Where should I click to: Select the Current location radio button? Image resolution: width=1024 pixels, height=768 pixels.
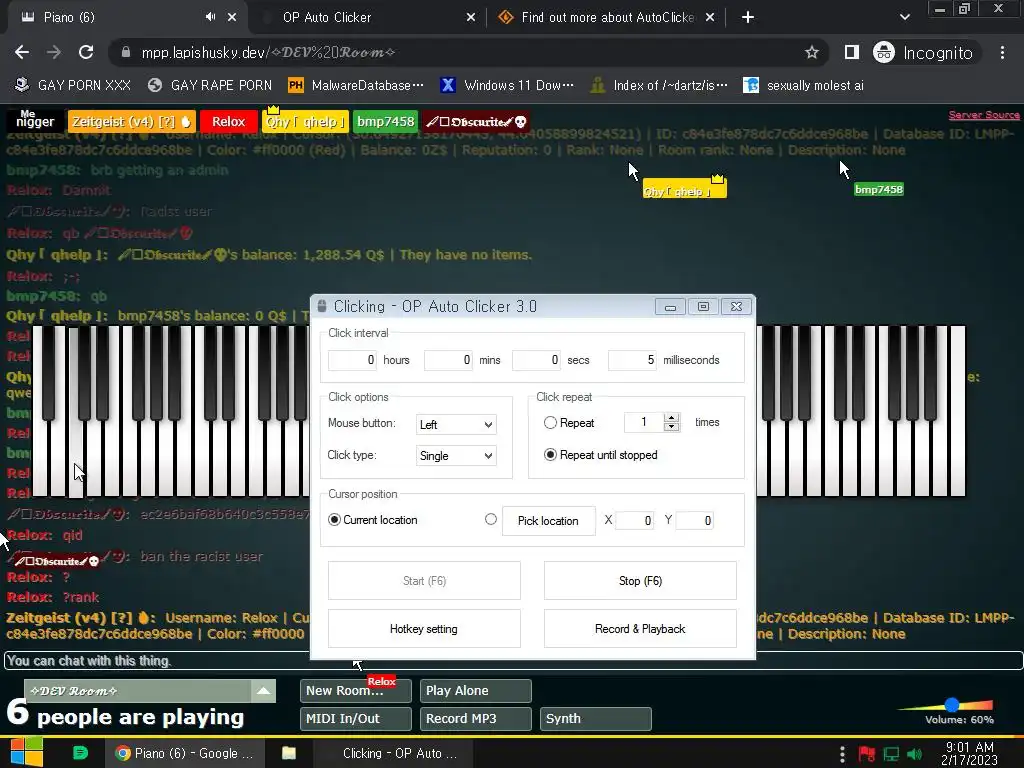click(334, 520)
